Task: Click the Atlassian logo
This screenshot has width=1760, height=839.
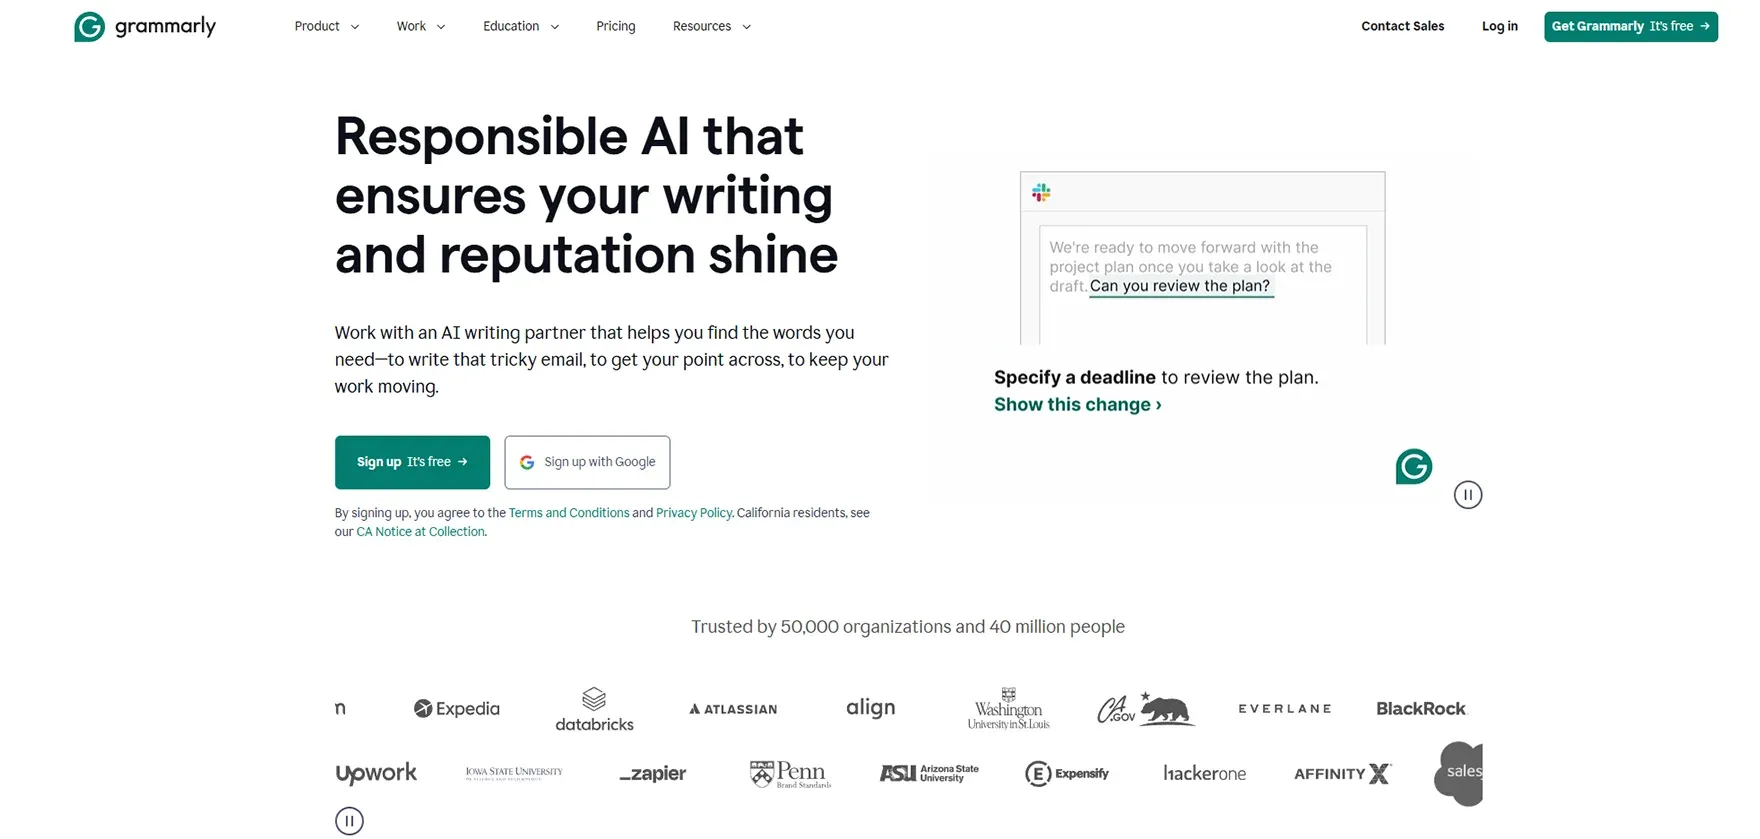Action: (x=733, y=709)
